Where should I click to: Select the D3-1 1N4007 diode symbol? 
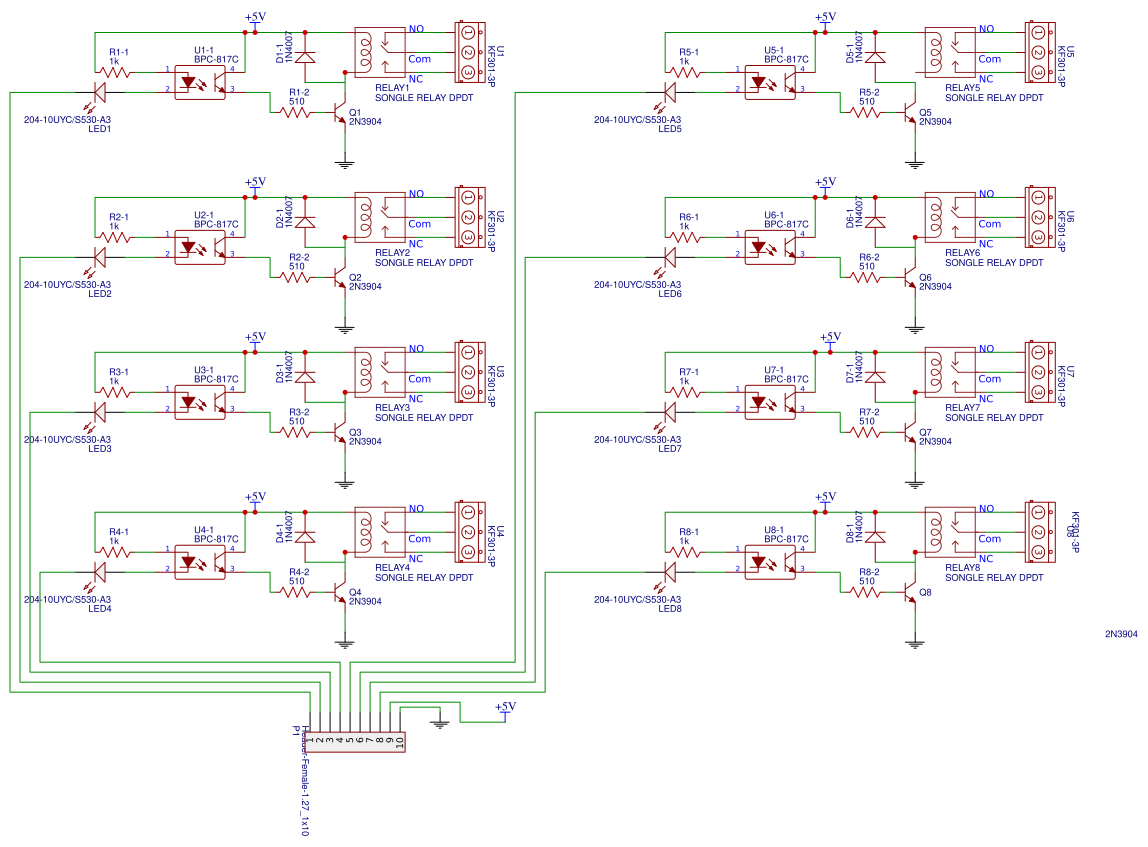tap(305, 377)
